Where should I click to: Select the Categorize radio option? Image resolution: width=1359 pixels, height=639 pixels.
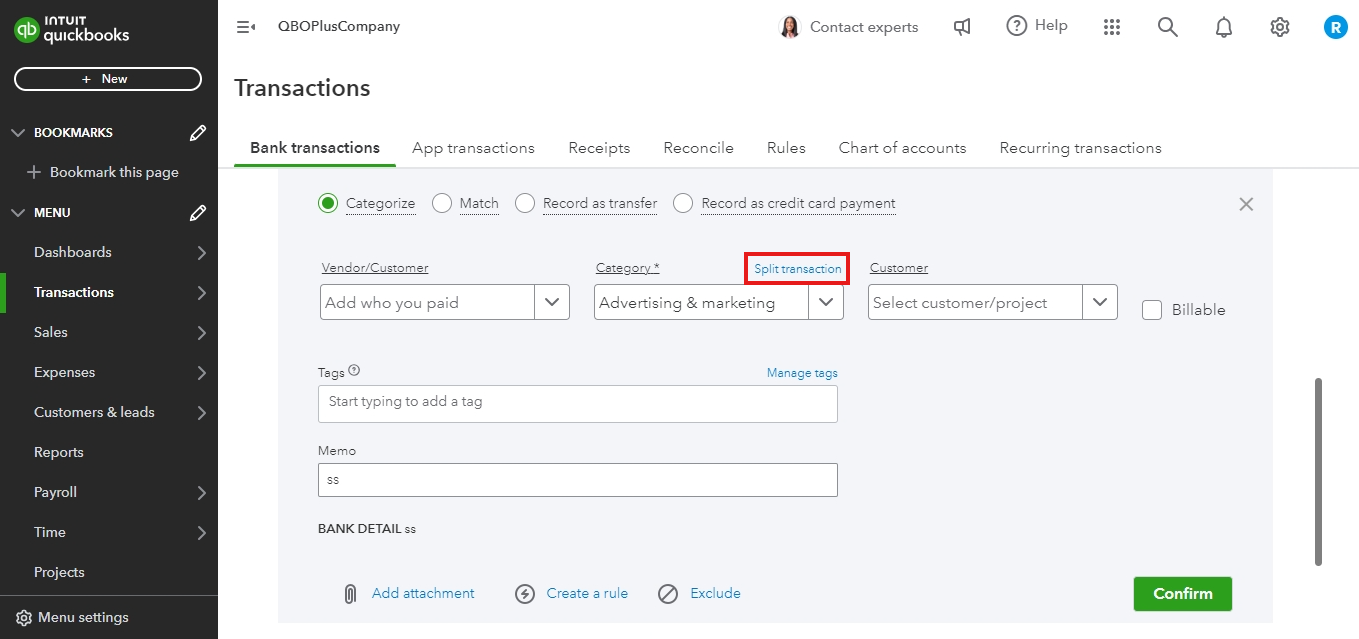click(328, 203)
